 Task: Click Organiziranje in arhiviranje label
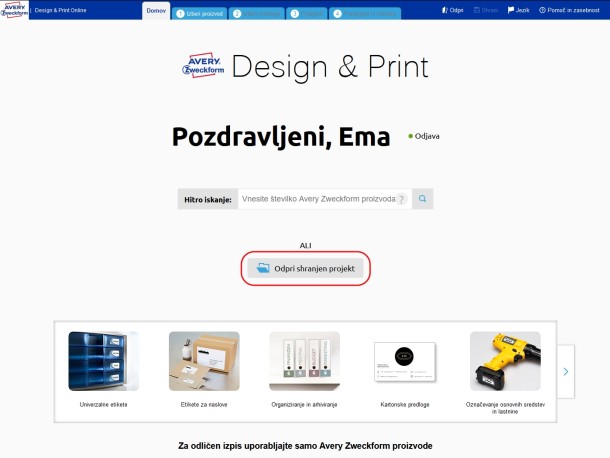pyautogui.click(x=304, y=405)
